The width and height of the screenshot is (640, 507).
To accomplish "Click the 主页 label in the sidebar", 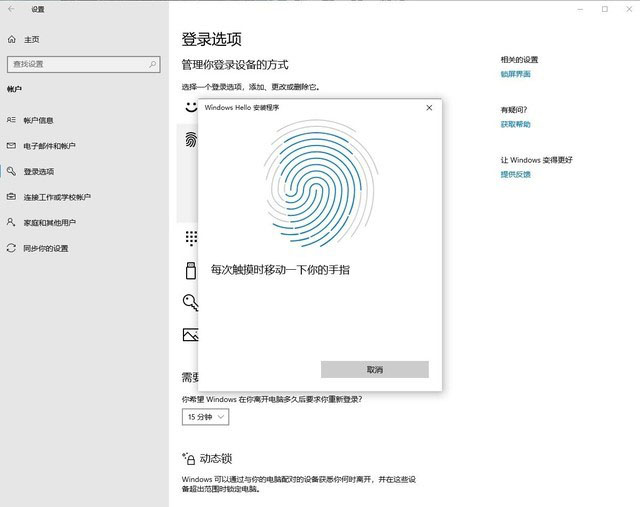I will [x=32, y=40].
